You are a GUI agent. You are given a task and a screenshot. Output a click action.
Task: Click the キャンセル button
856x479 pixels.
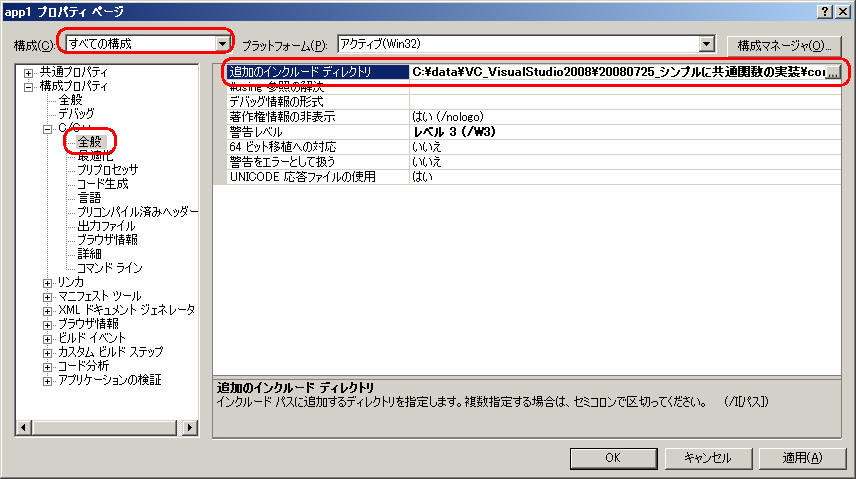[707, 457]
